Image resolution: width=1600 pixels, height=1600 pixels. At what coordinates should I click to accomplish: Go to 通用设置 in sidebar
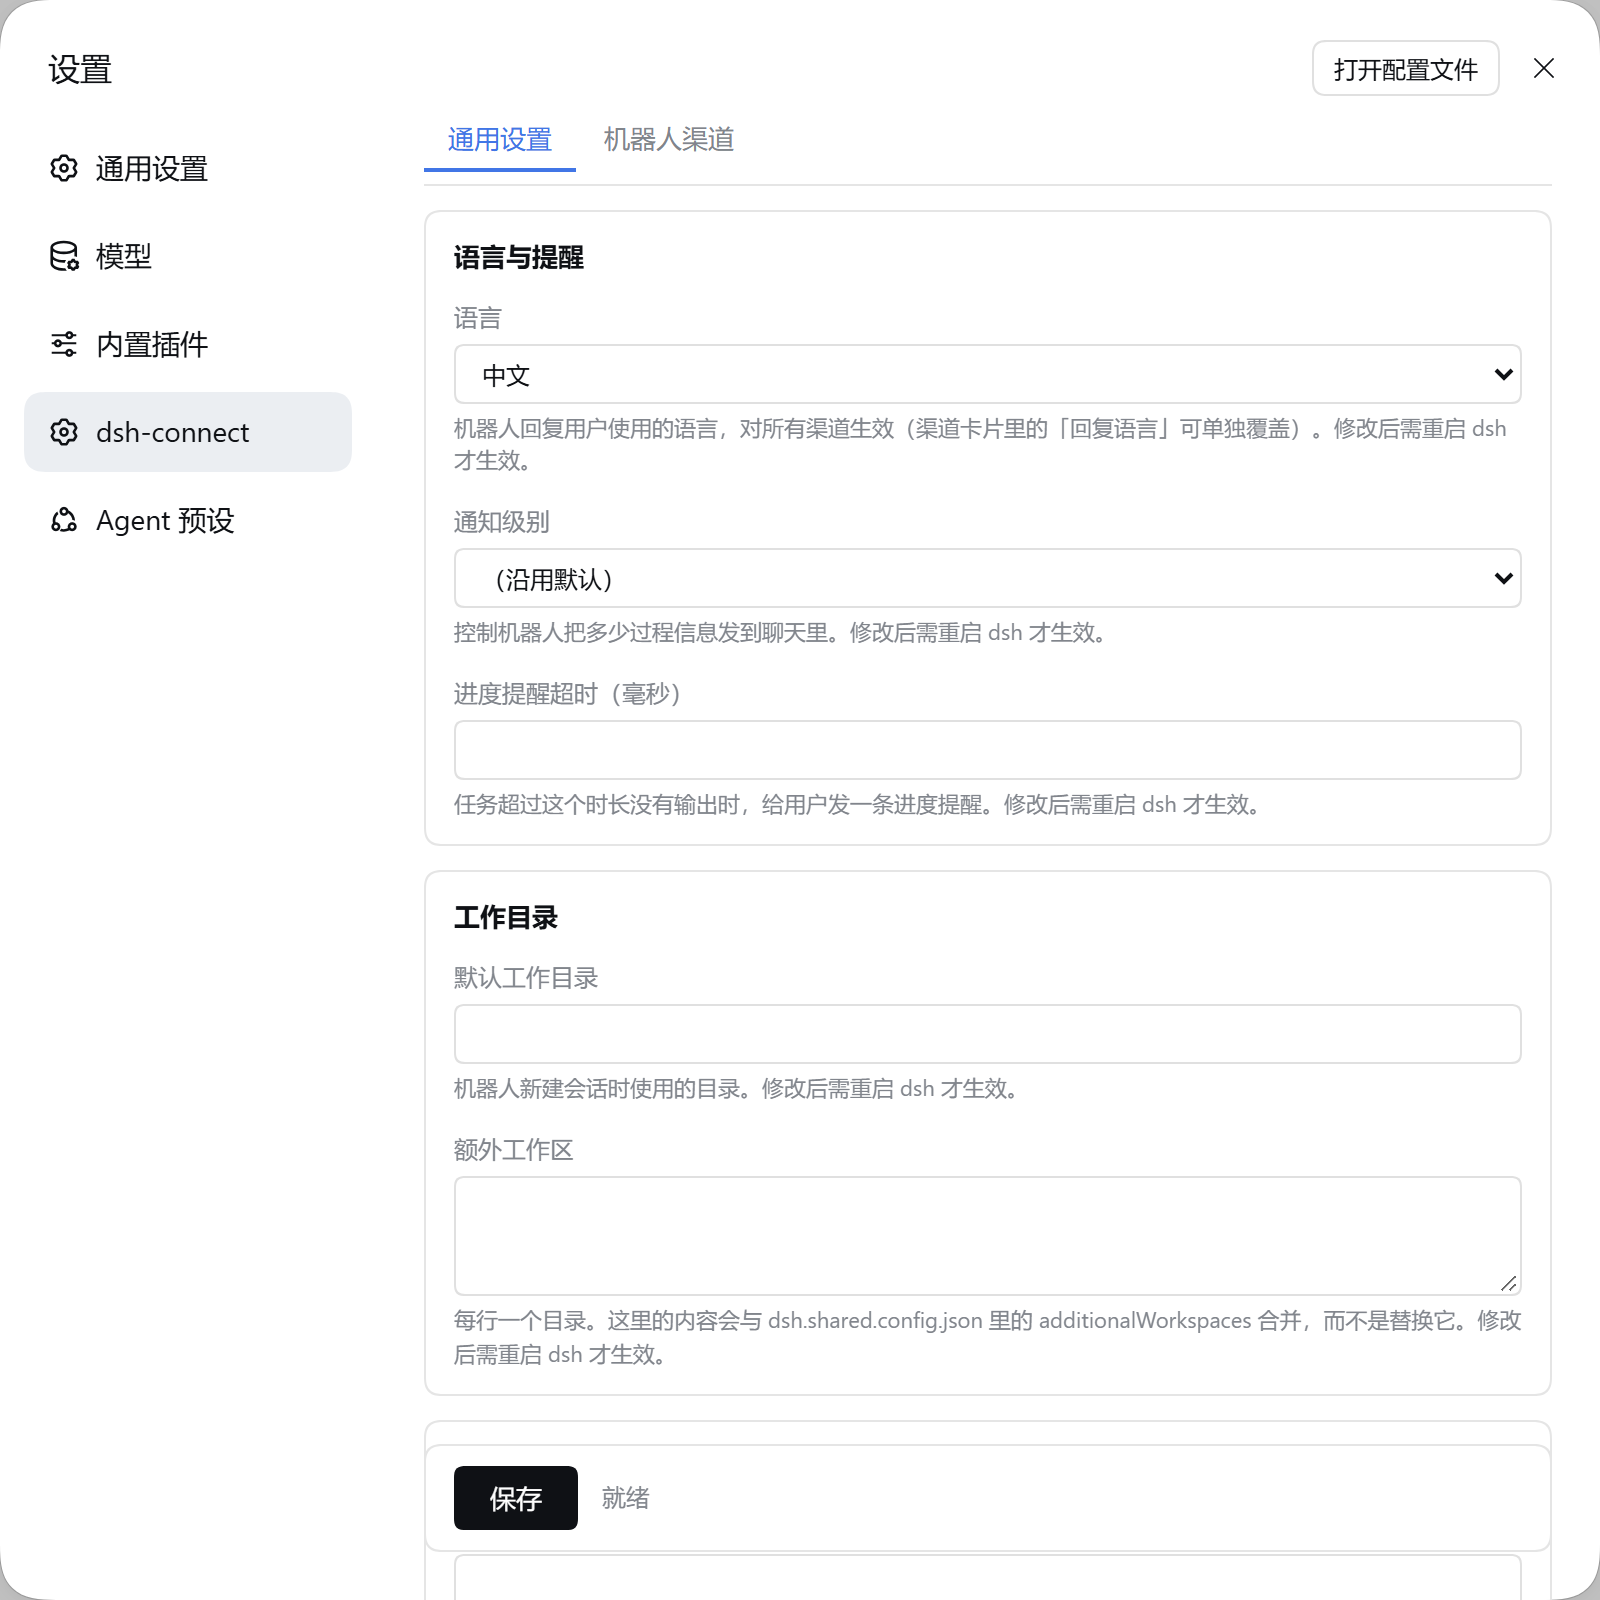pyautogui.click(x=188, y=168)
